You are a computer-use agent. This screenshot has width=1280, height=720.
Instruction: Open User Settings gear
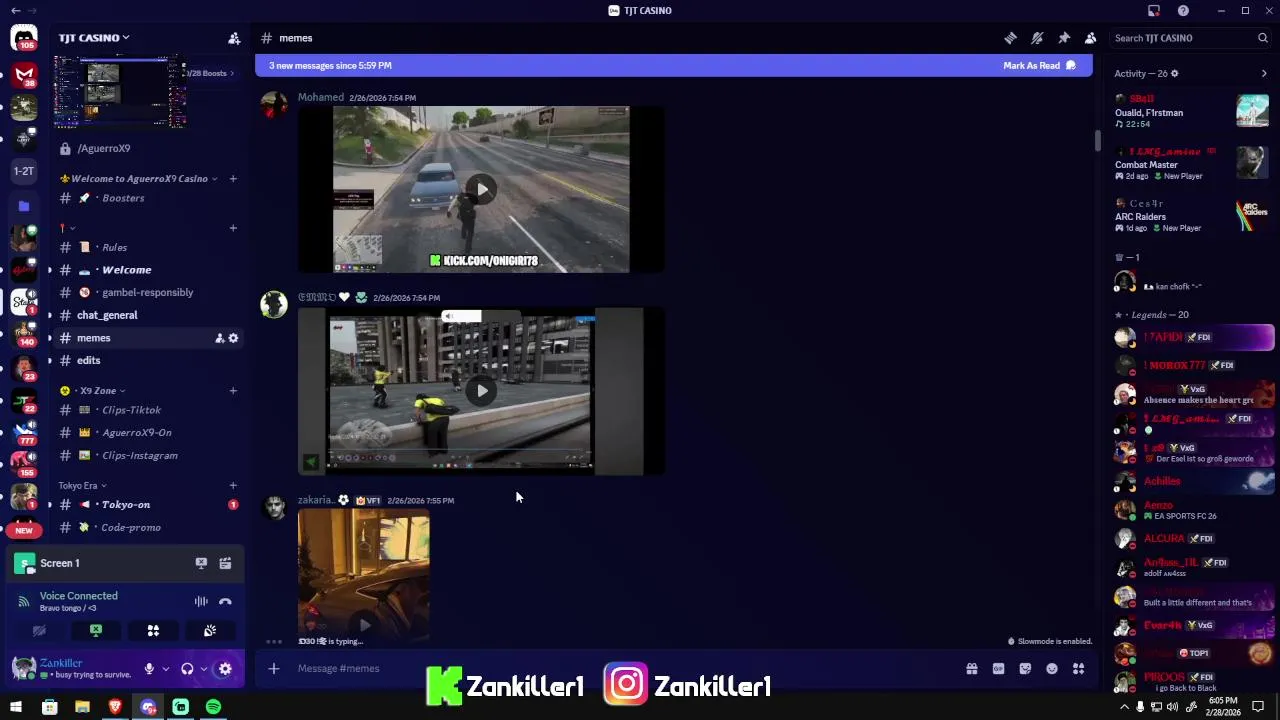click(x=225, y=669)
